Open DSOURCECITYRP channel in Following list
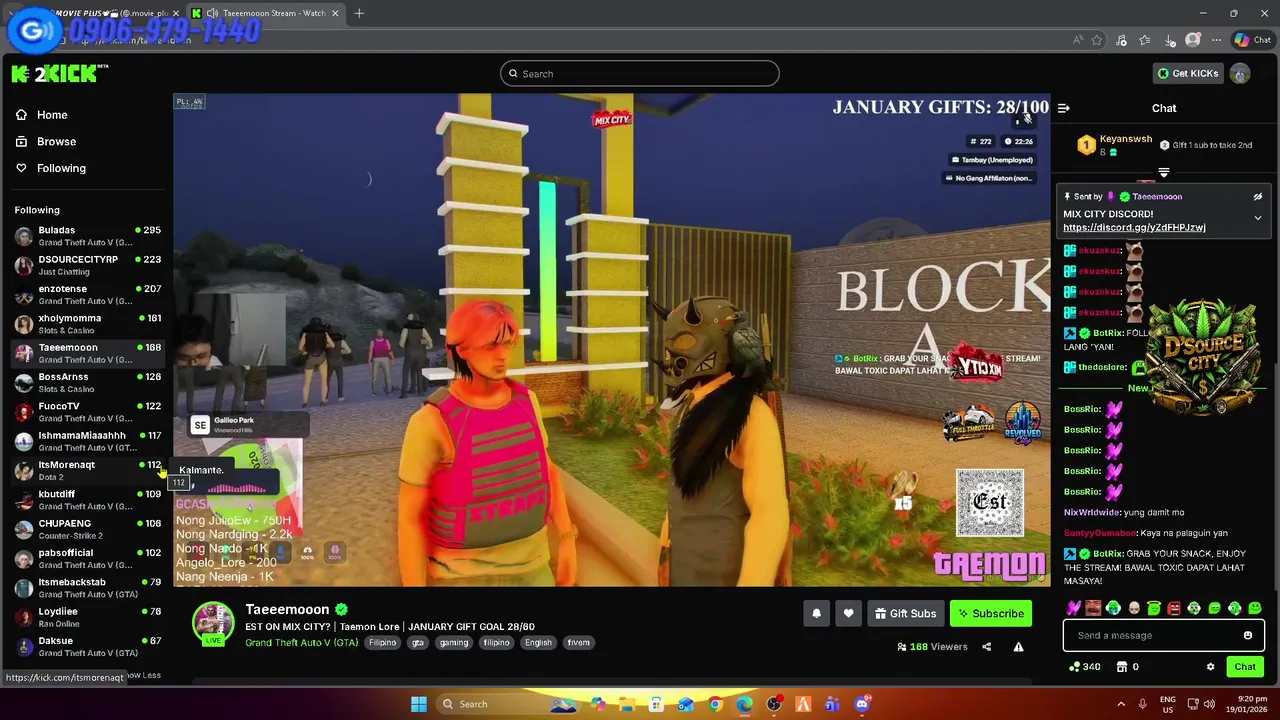The height and width of the screenshot is (720, 1280). (87, 265)
